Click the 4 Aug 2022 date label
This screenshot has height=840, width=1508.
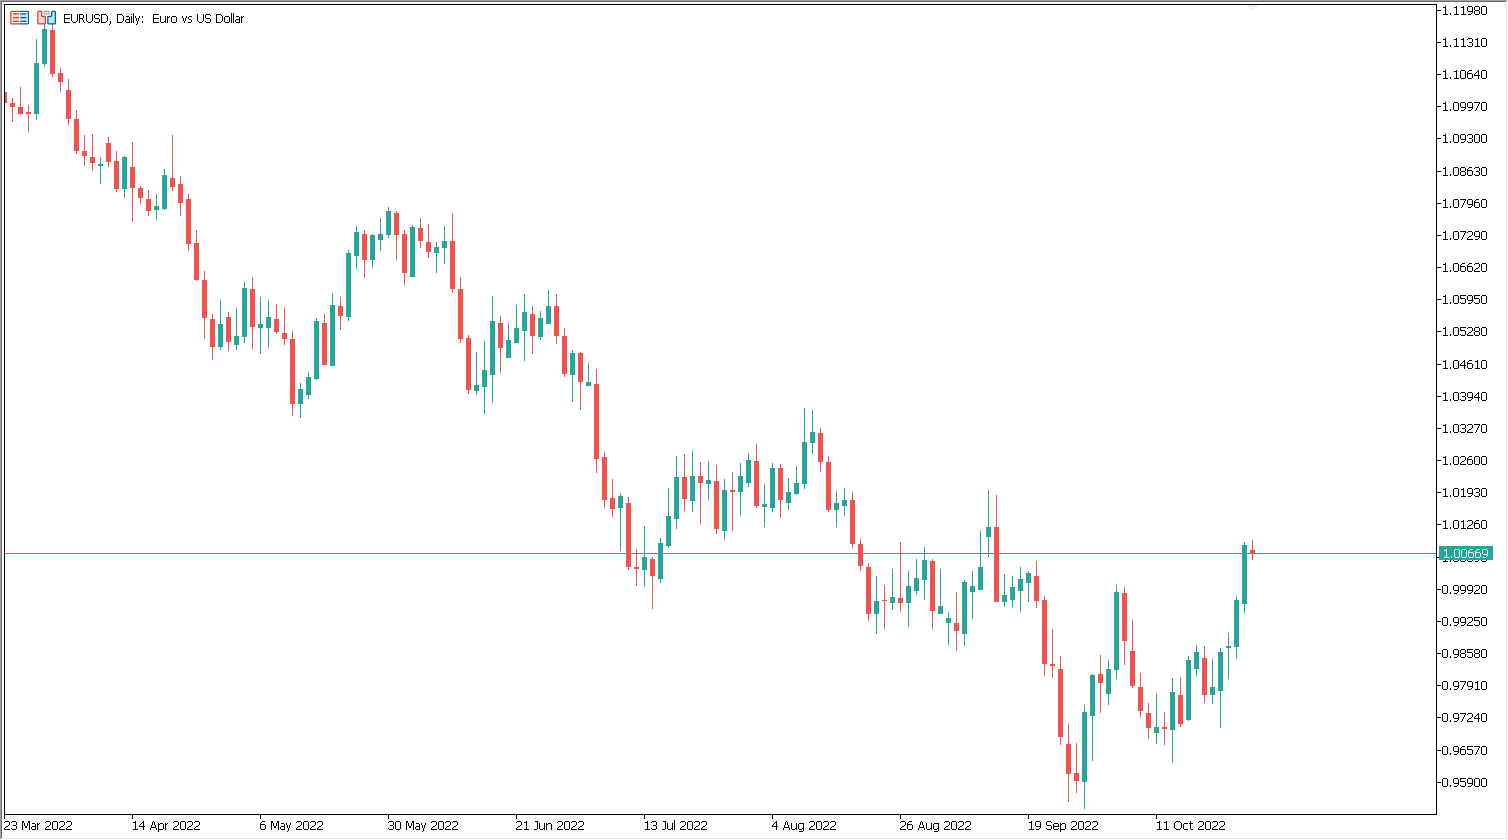(804, 826)
